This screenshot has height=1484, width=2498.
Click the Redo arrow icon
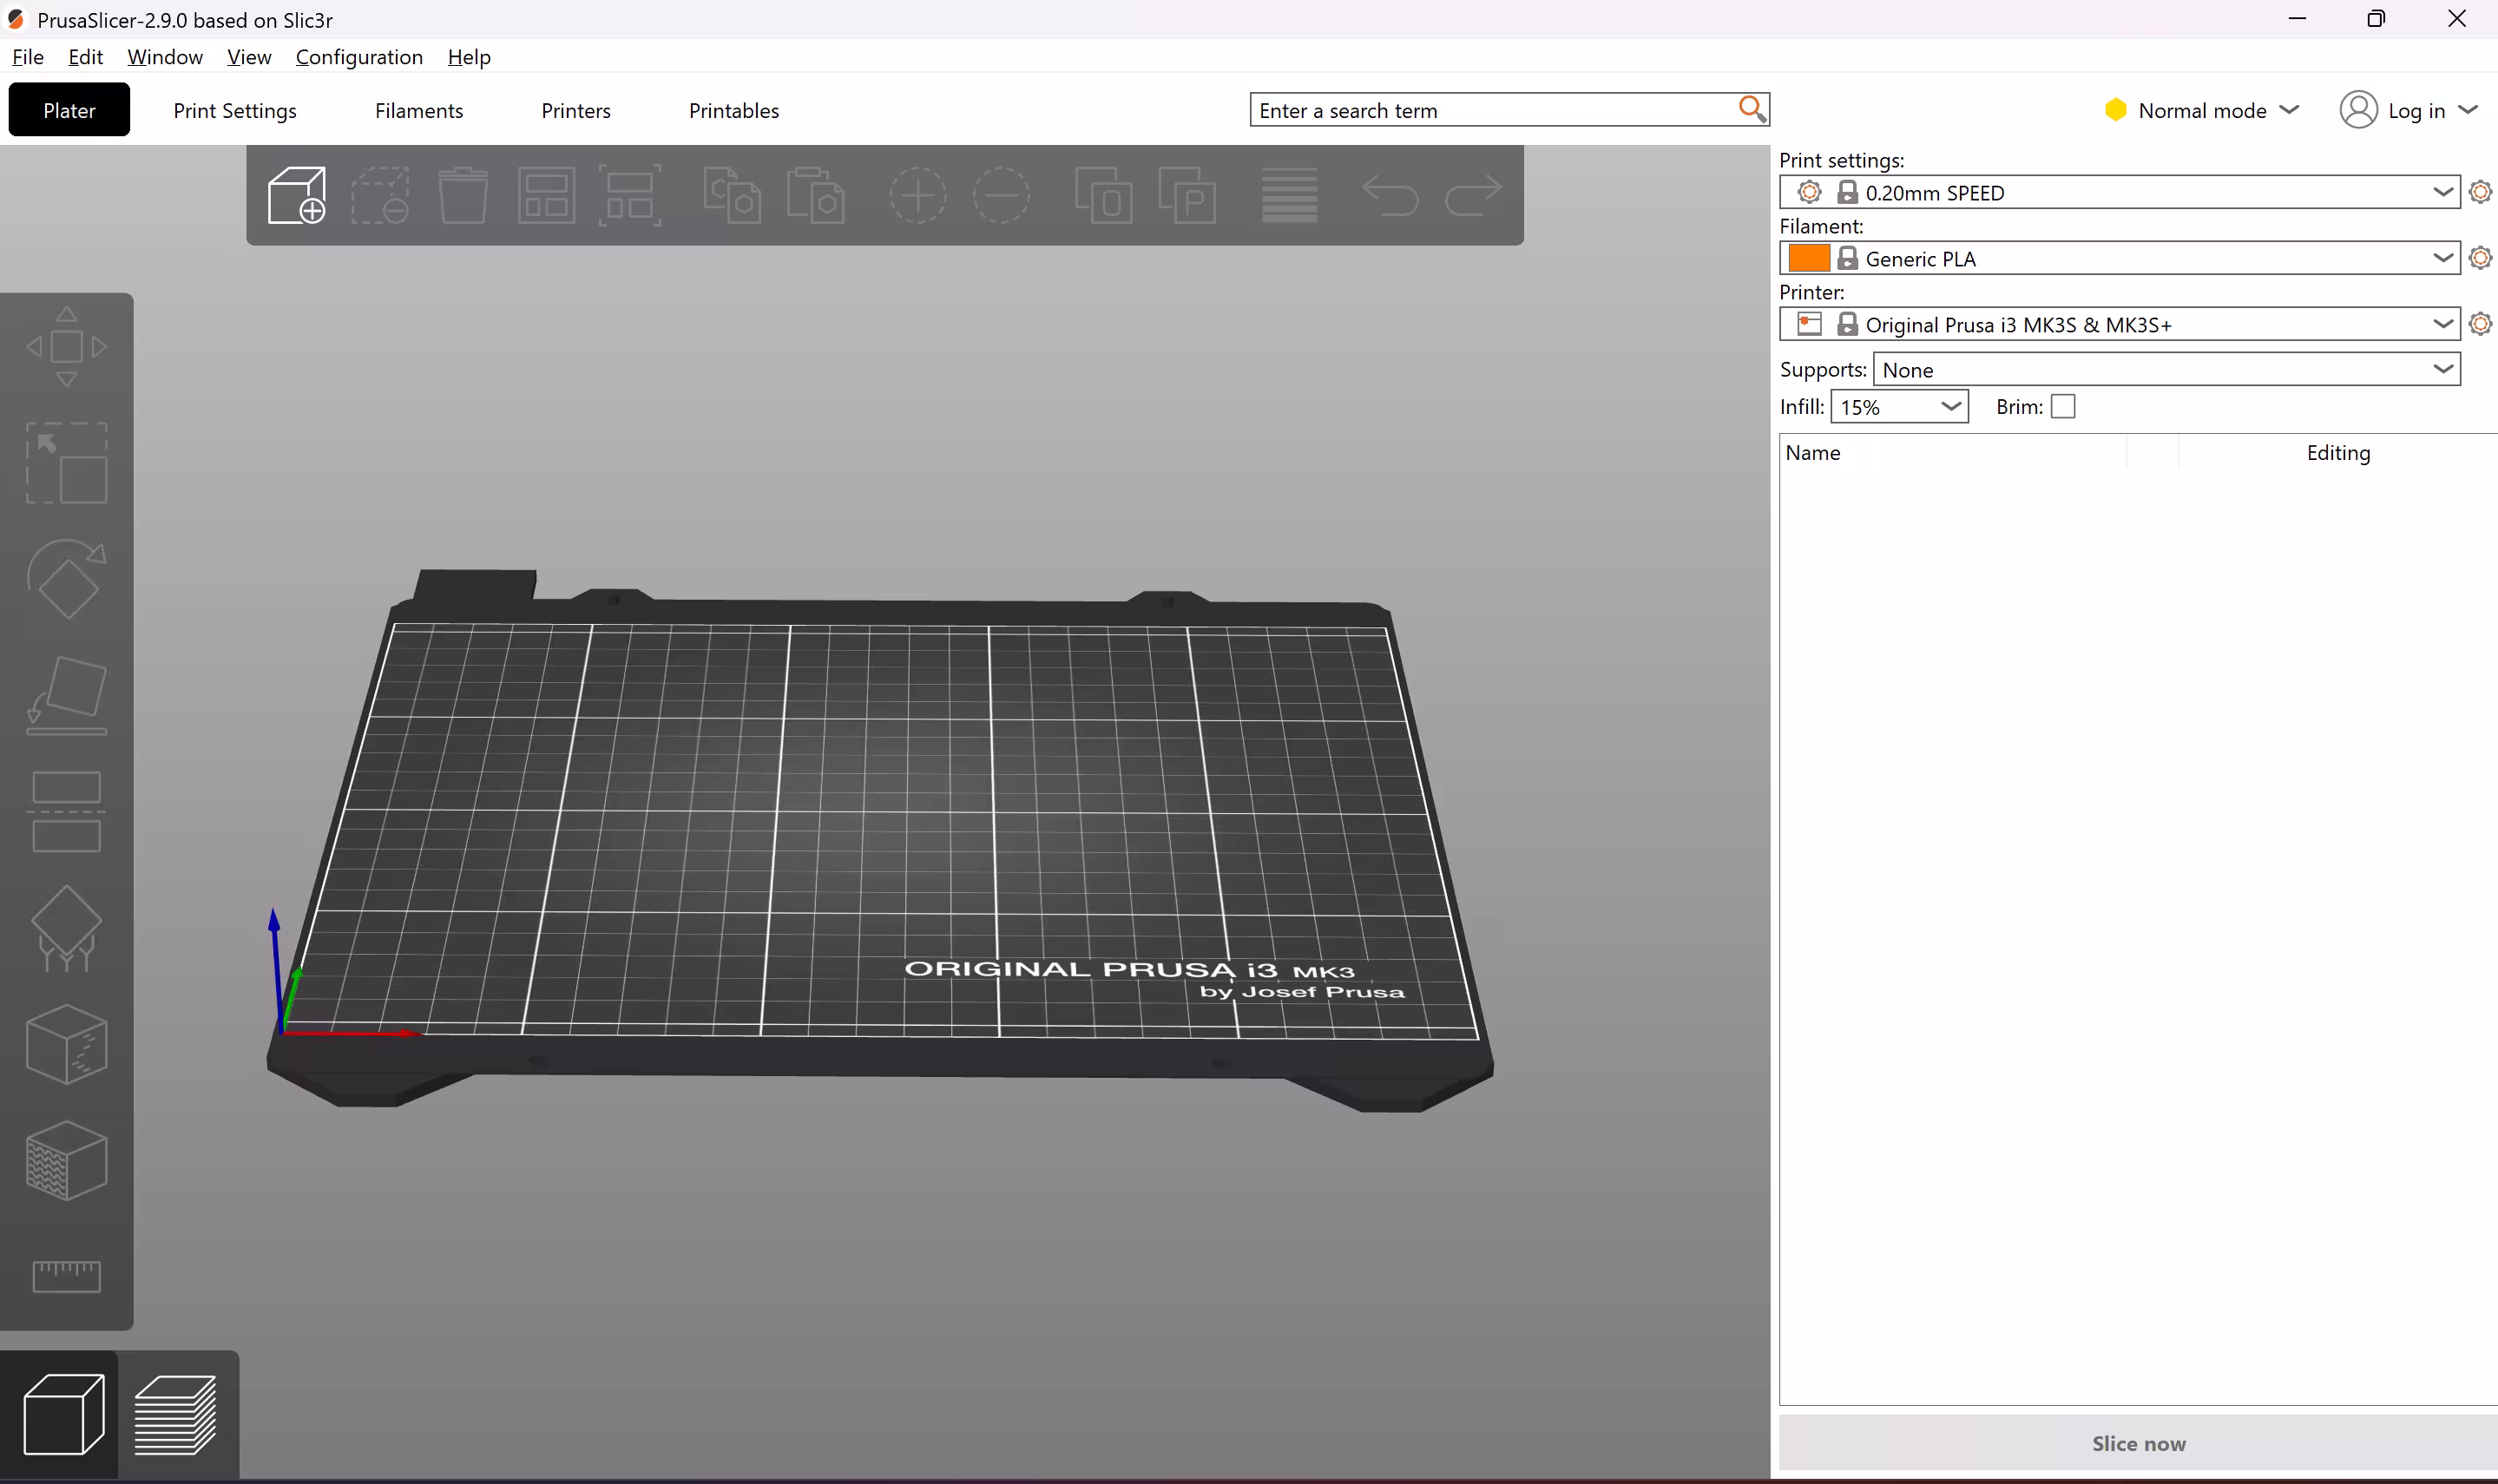[1474, 194]
